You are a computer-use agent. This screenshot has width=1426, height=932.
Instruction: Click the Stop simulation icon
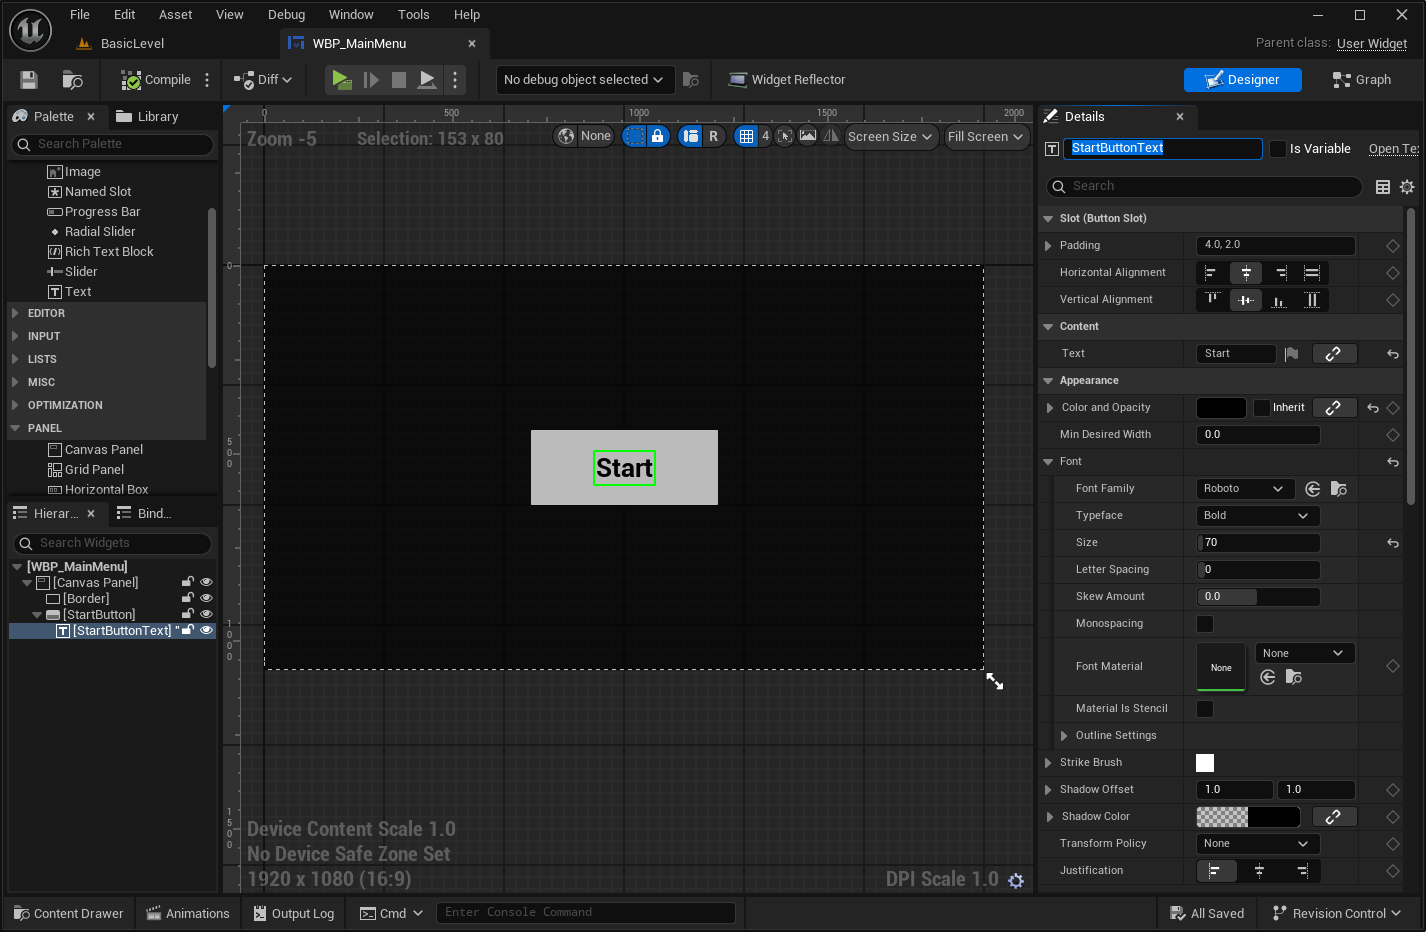(399, 80)
